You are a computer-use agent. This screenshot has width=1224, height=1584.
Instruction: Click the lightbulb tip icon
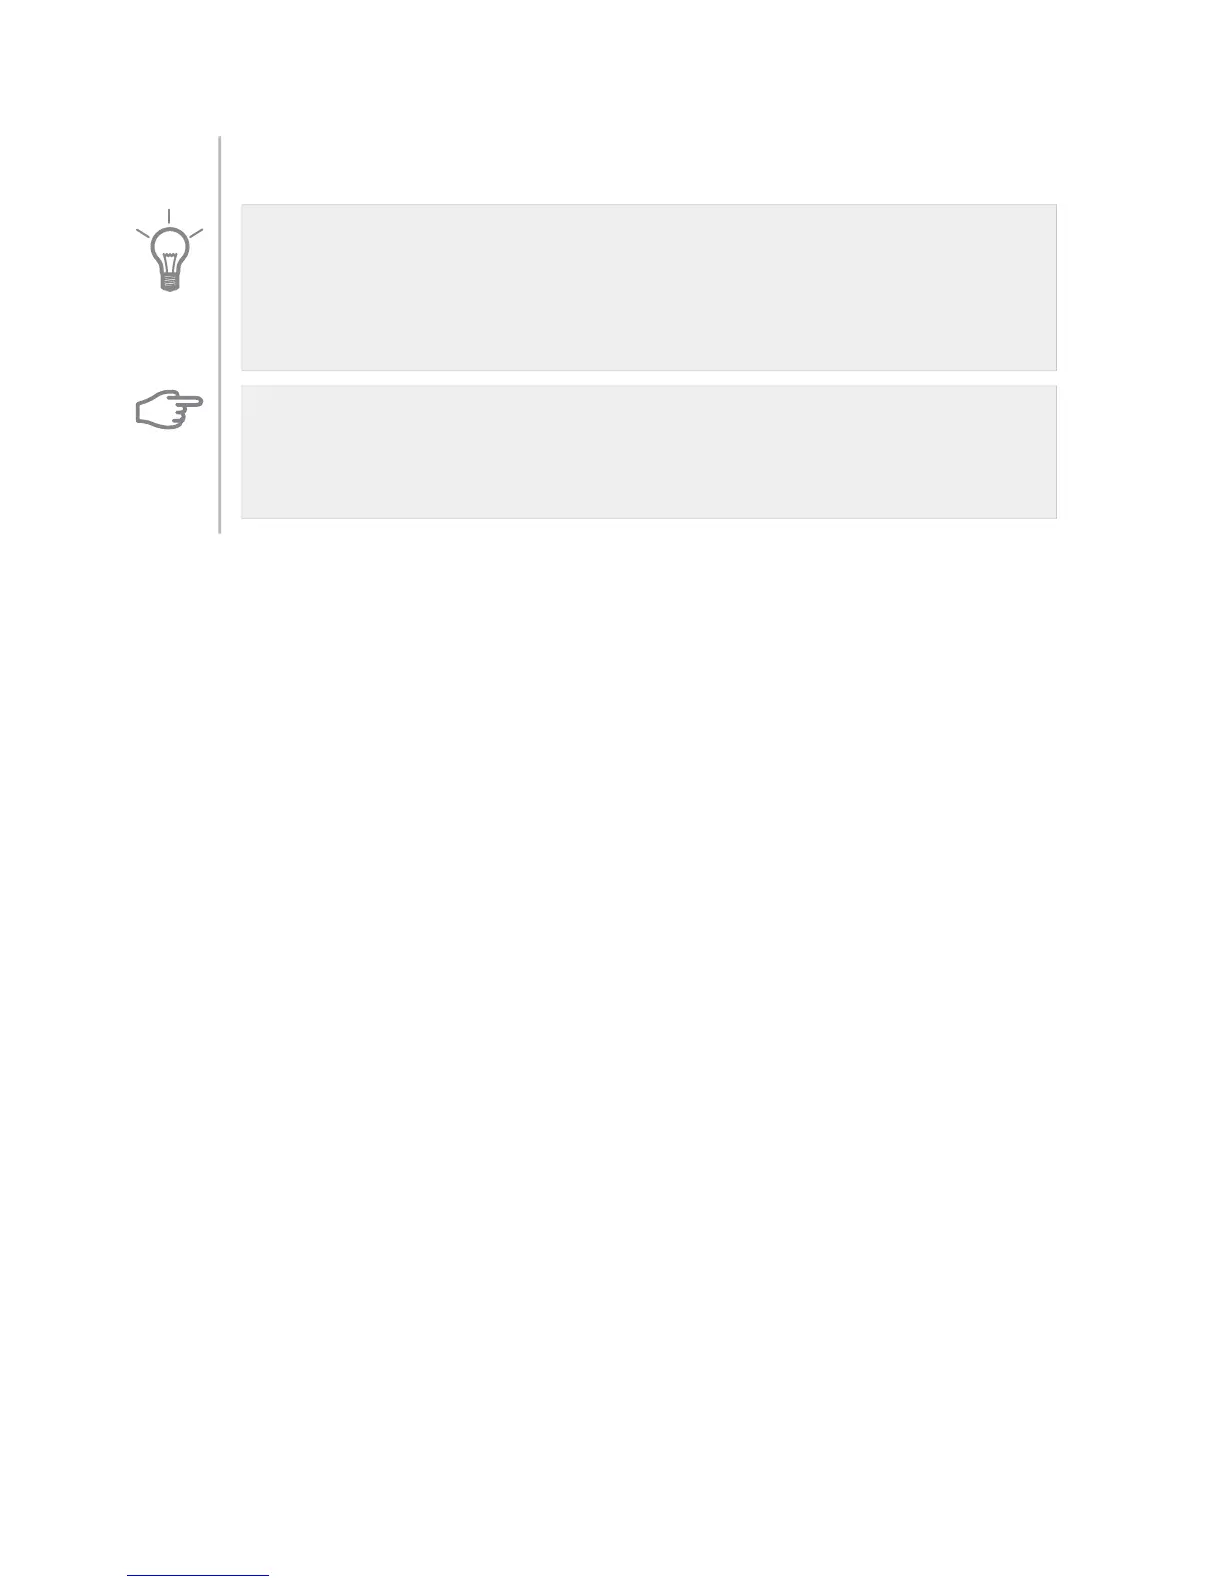pos(170,250)
